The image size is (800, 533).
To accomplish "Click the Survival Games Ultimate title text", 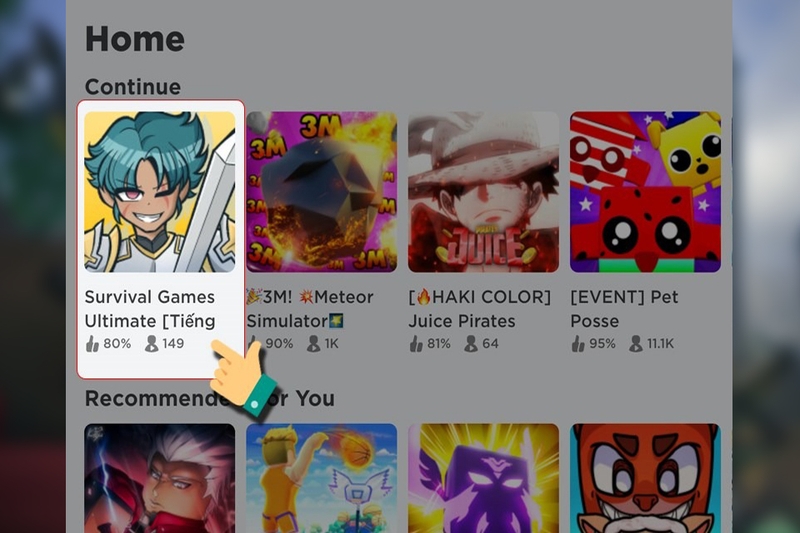I will click(150, 309).
